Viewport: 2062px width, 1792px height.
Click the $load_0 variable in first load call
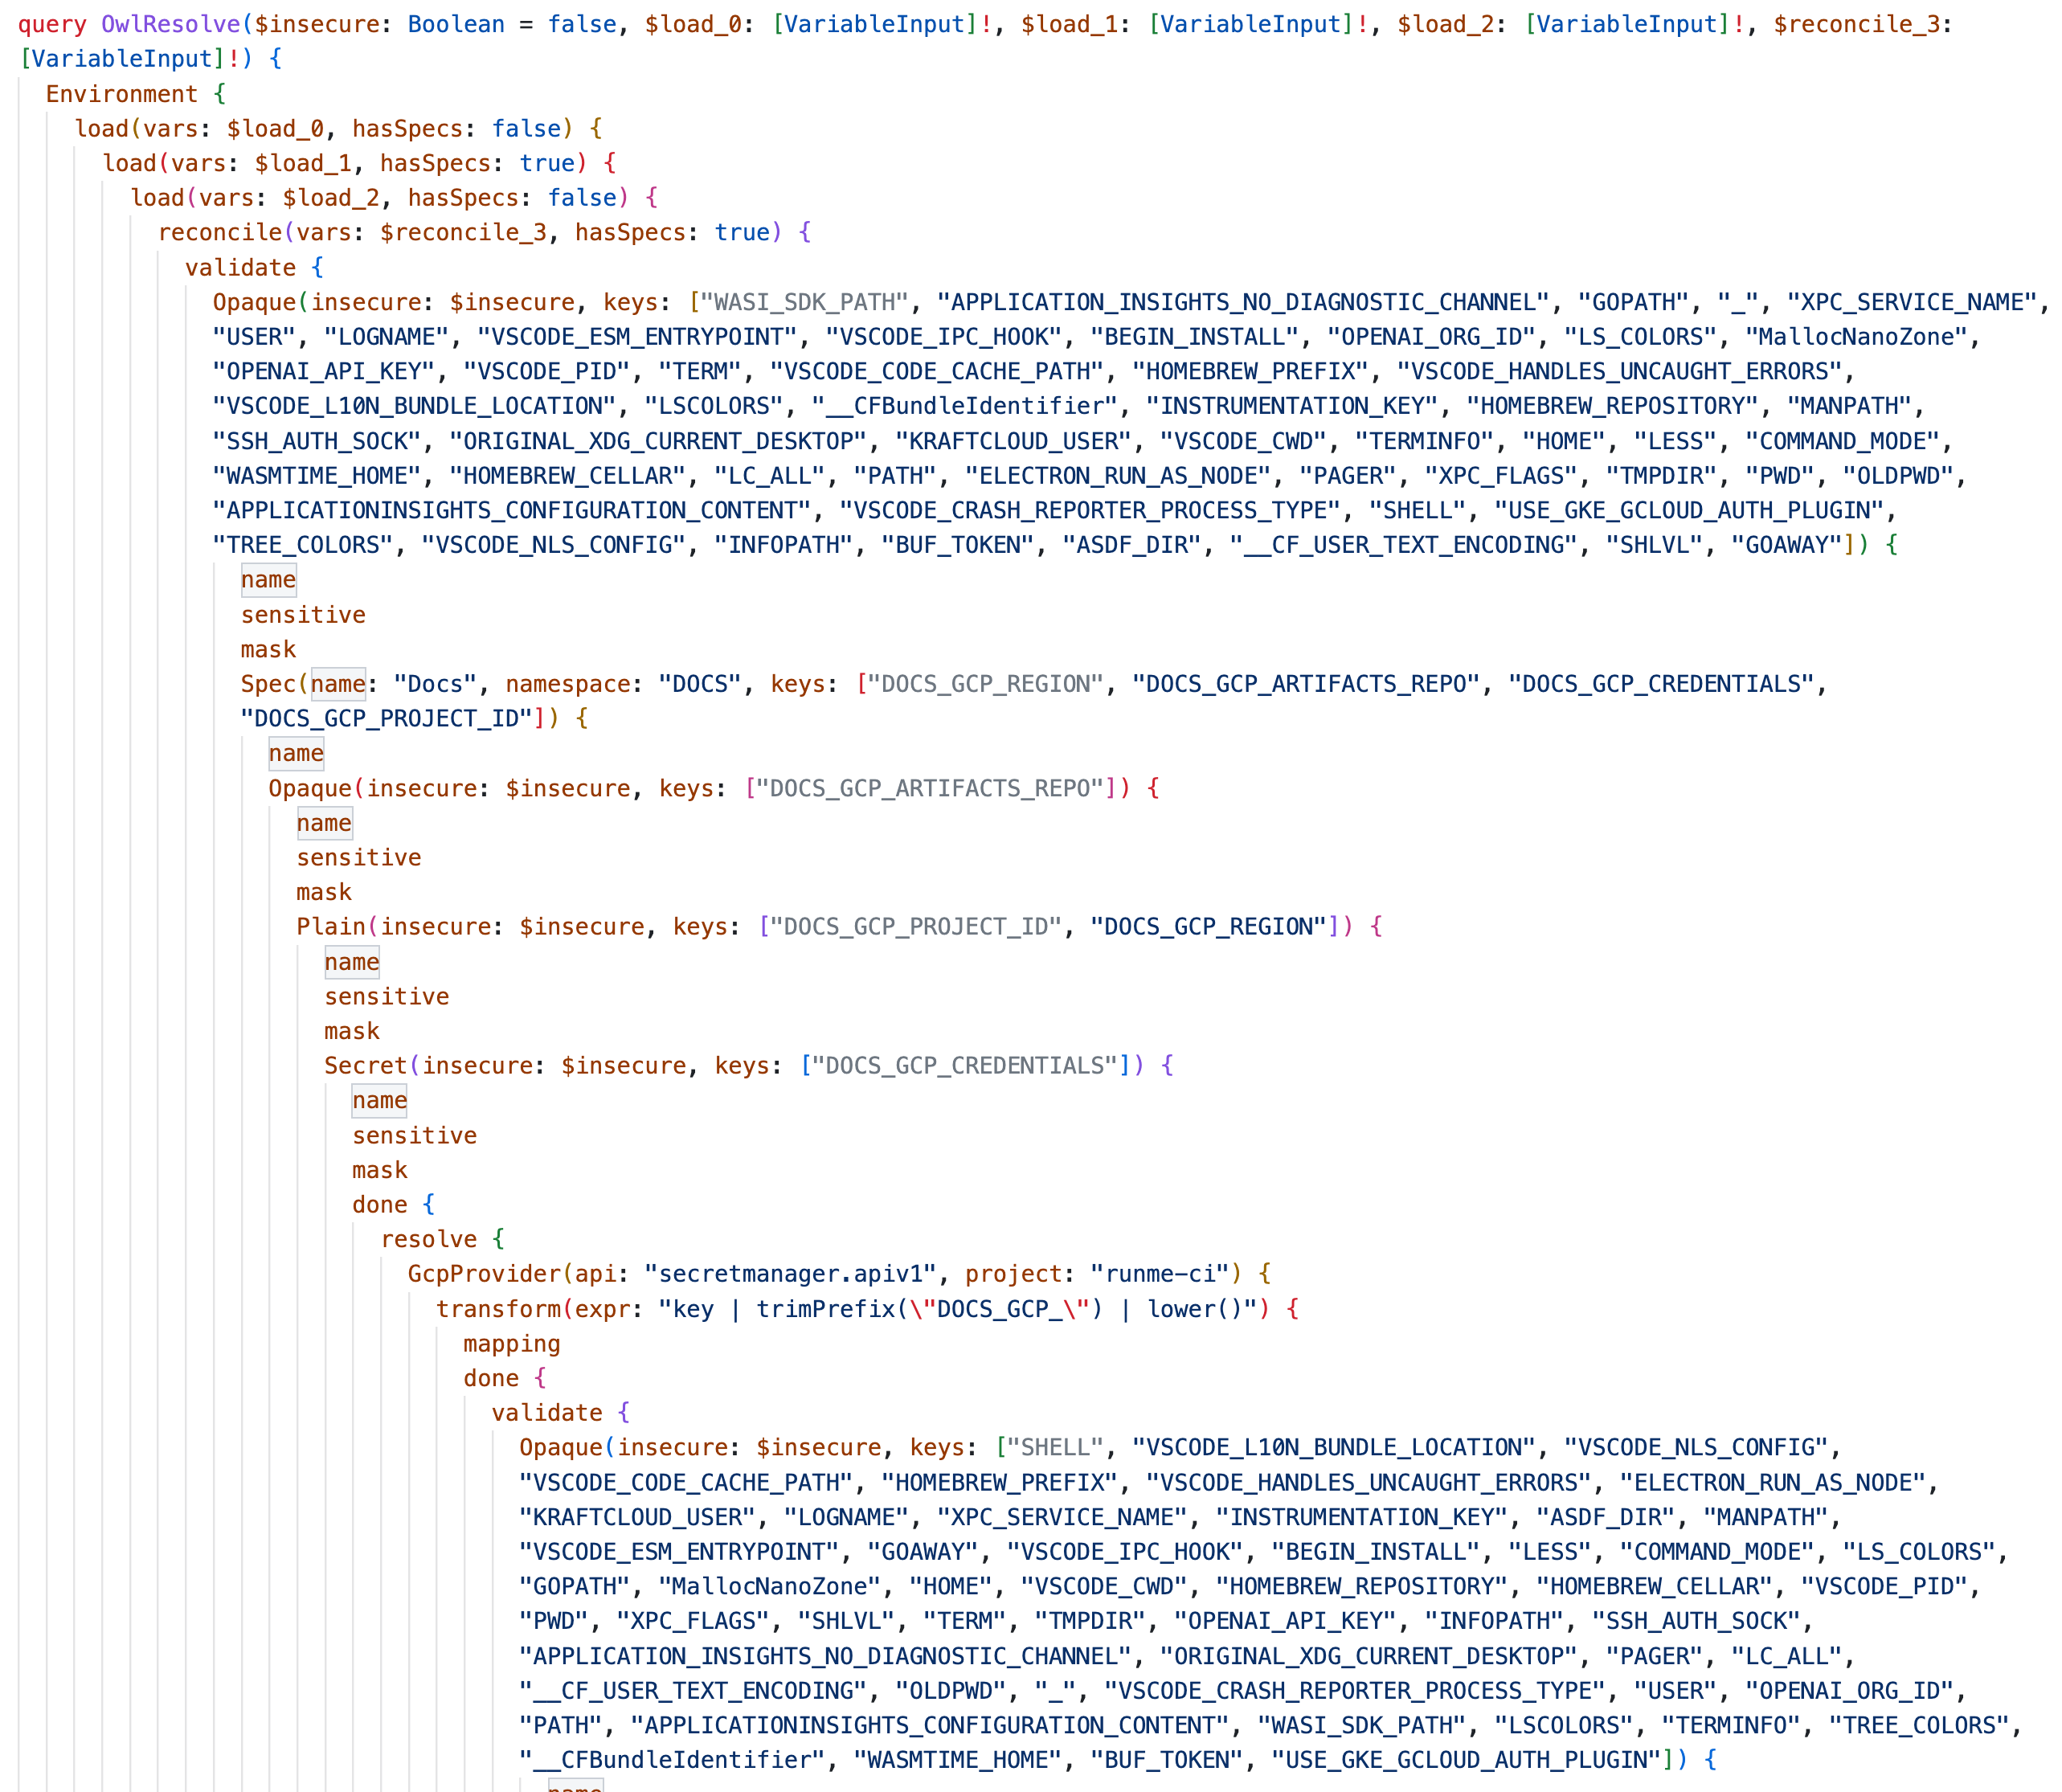pyautogui.click(x=274, y=129)
